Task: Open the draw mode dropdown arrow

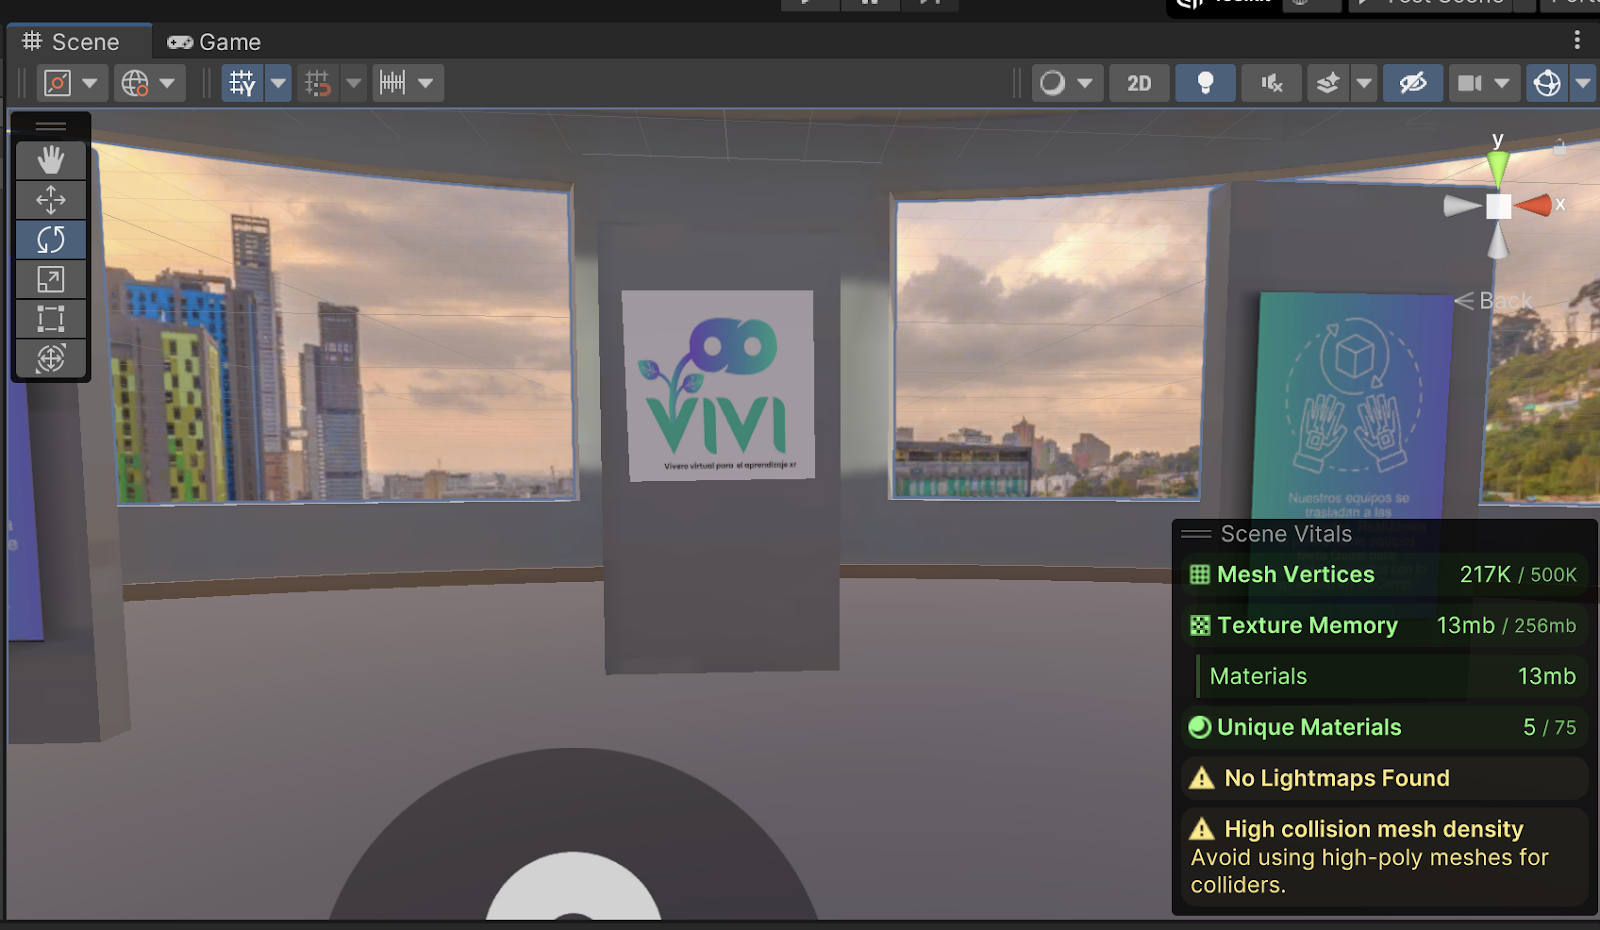Action: click(1085, 83)
